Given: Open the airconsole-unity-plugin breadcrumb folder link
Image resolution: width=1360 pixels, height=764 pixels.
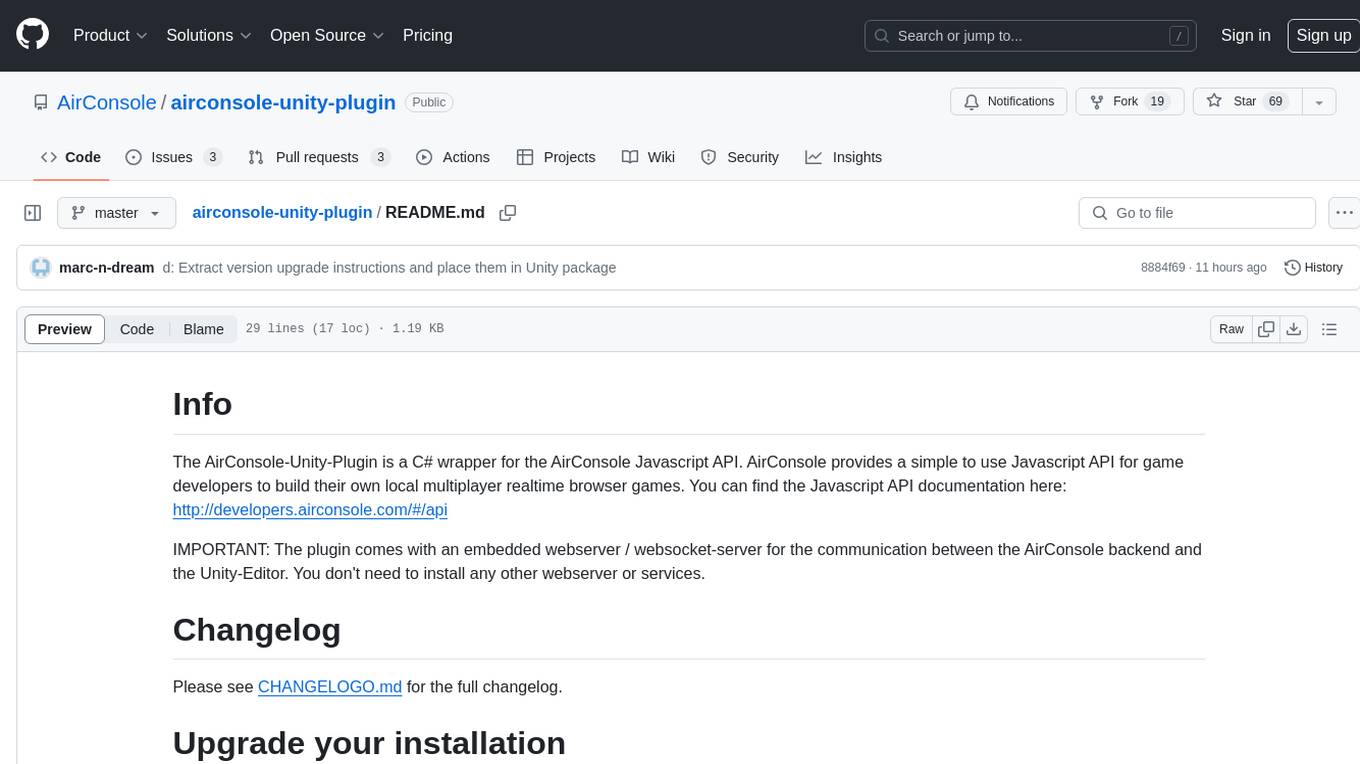Looking at the screenshot, I should tap(282, 212).
